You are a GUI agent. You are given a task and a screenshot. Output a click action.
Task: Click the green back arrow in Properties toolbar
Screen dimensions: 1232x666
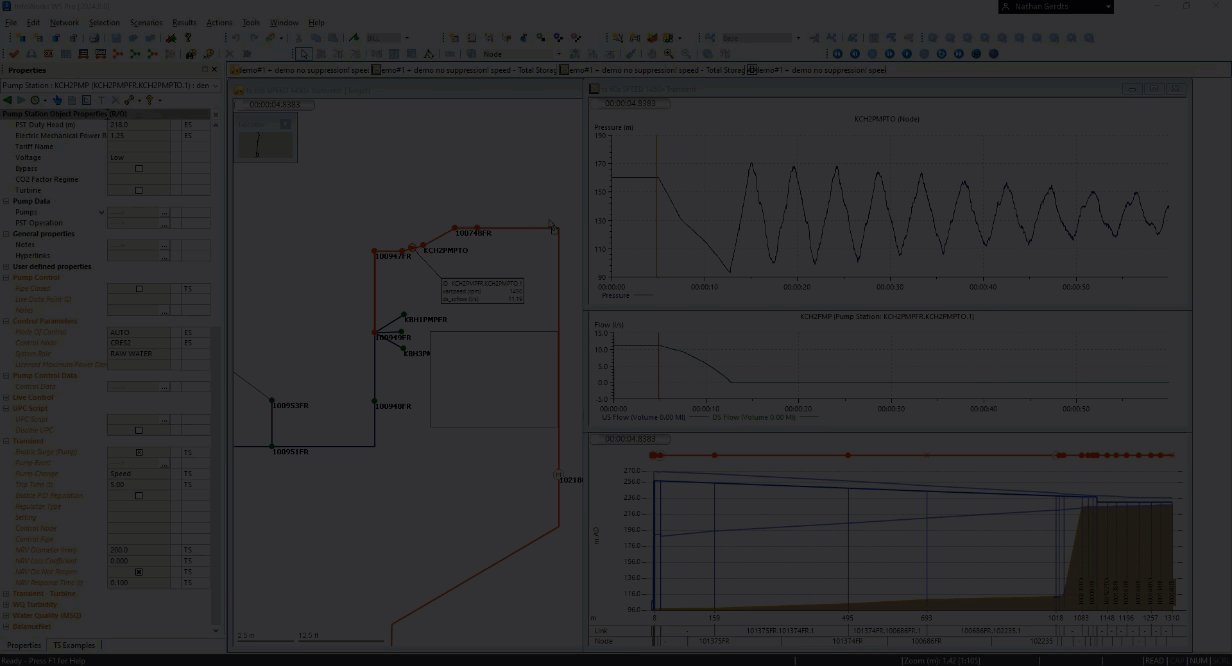[7, 100]
